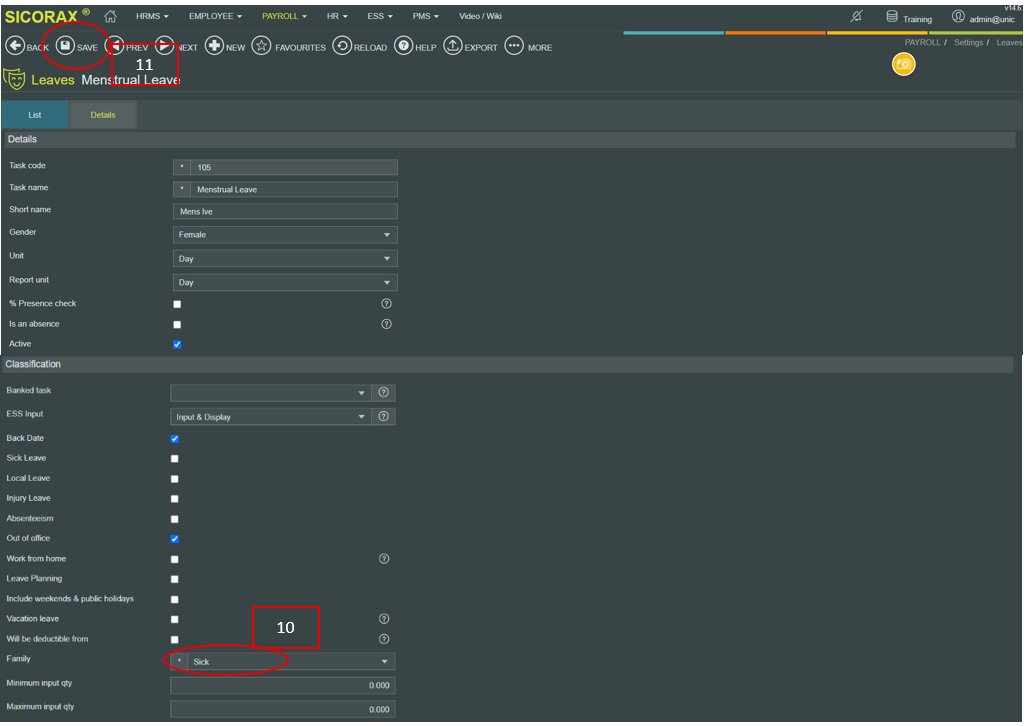
Task: Click the Training database icon
Action: [x=891, y=16]
